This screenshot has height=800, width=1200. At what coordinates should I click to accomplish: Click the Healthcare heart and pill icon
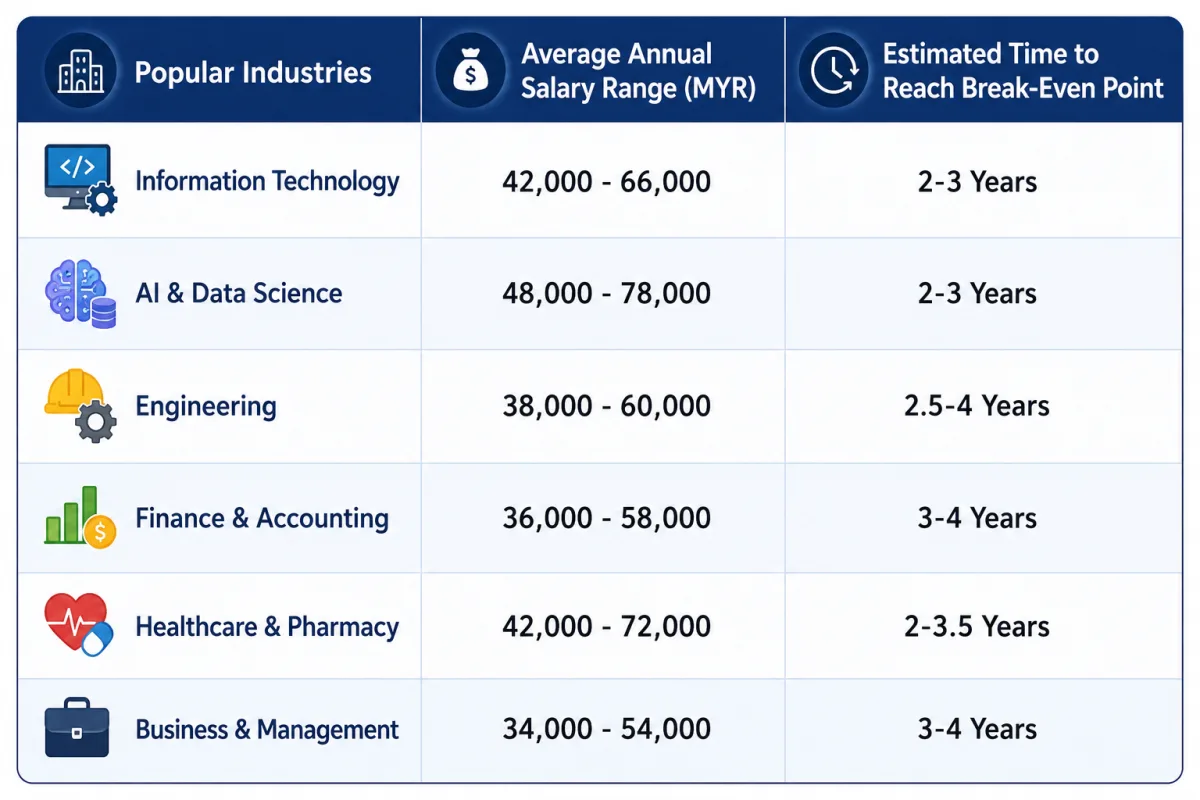[80, 626]
